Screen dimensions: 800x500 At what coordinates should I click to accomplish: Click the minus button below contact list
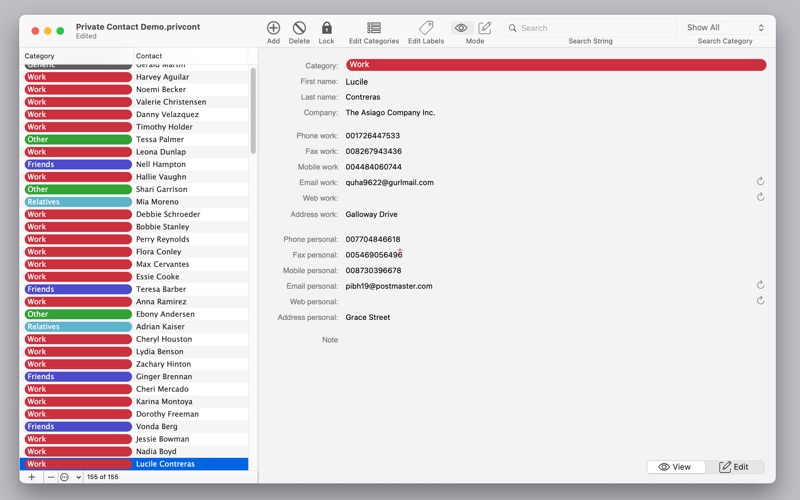[50, 477]
